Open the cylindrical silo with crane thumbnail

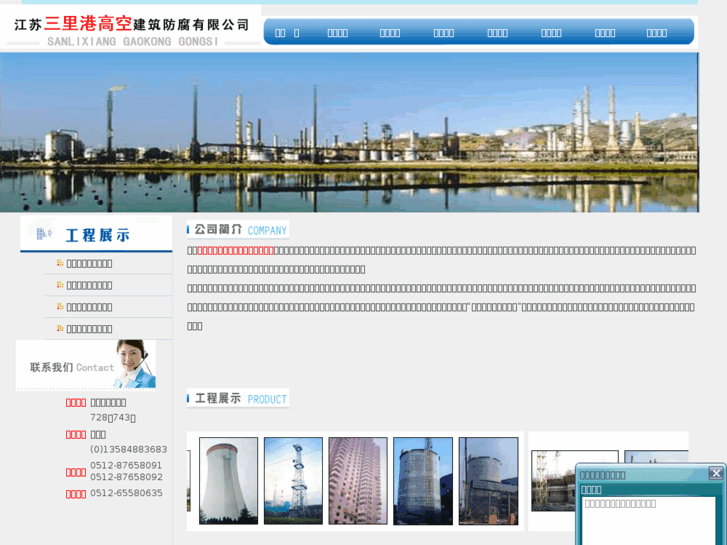click(423, 481)
